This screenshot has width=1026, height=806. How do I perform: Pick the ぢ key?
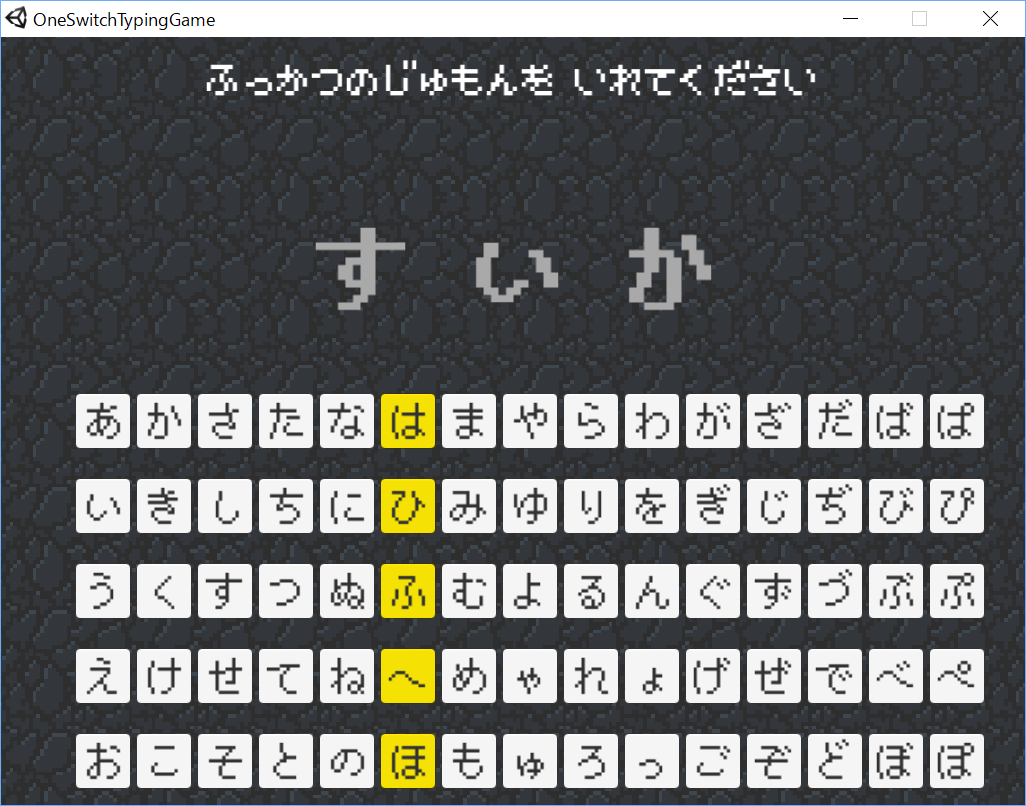coord(835,506)
